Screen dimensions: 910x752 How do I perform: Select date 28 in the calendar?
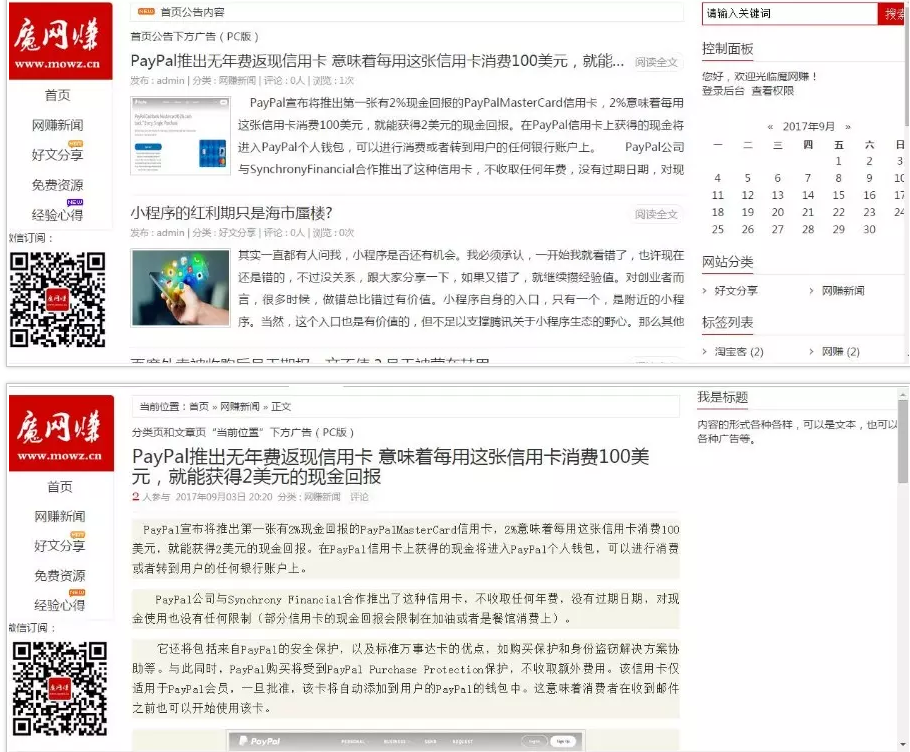[808, 229]
